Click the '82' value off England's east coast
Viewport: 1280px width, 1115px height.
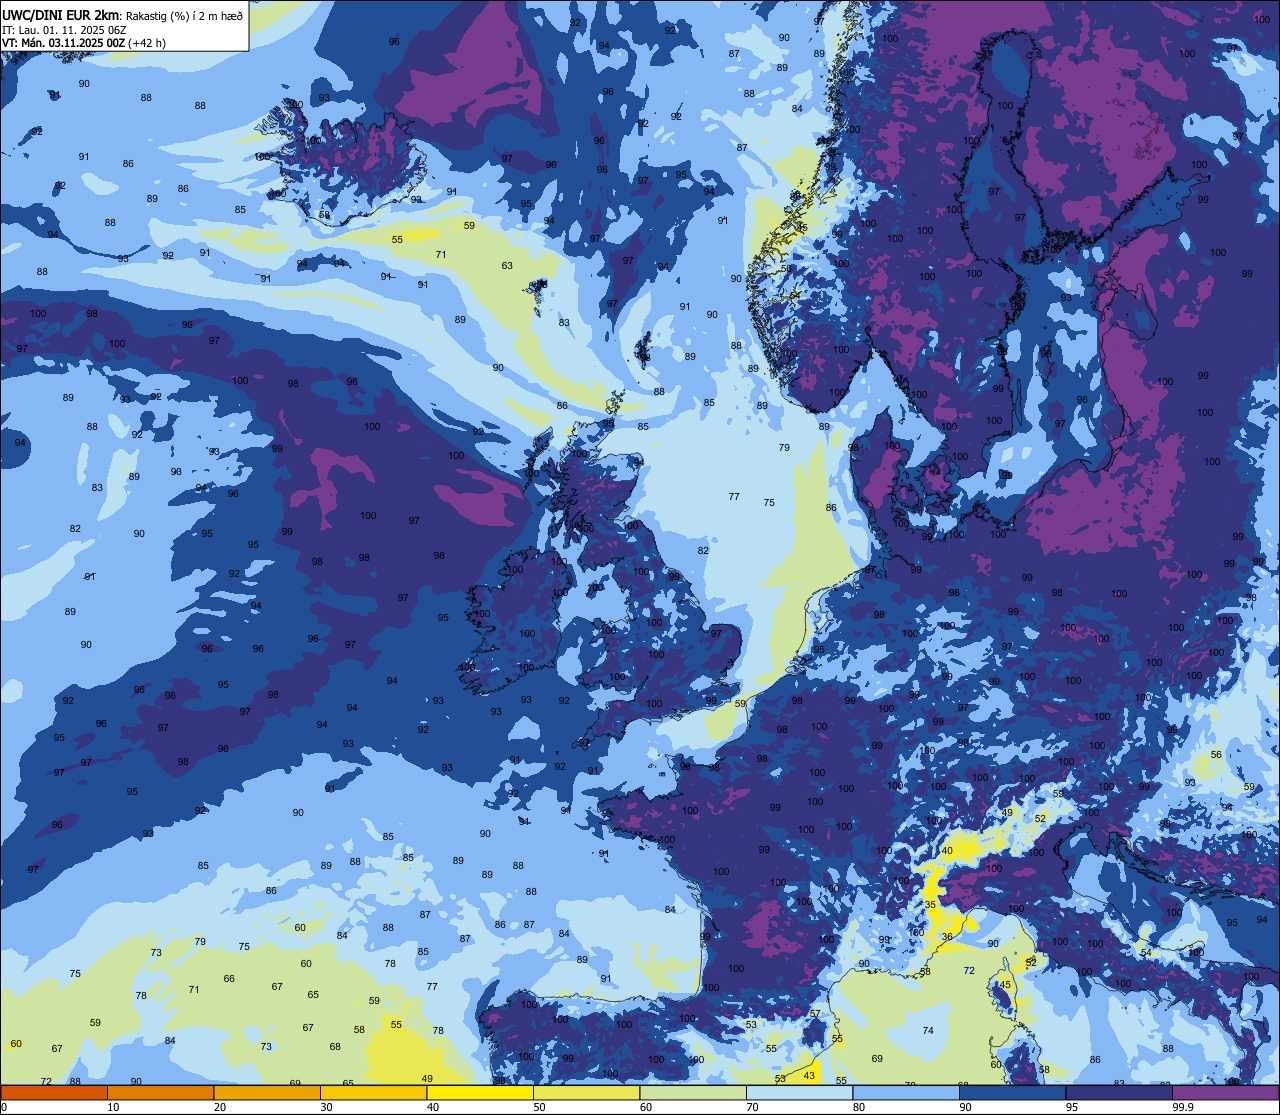coord(703,551)
